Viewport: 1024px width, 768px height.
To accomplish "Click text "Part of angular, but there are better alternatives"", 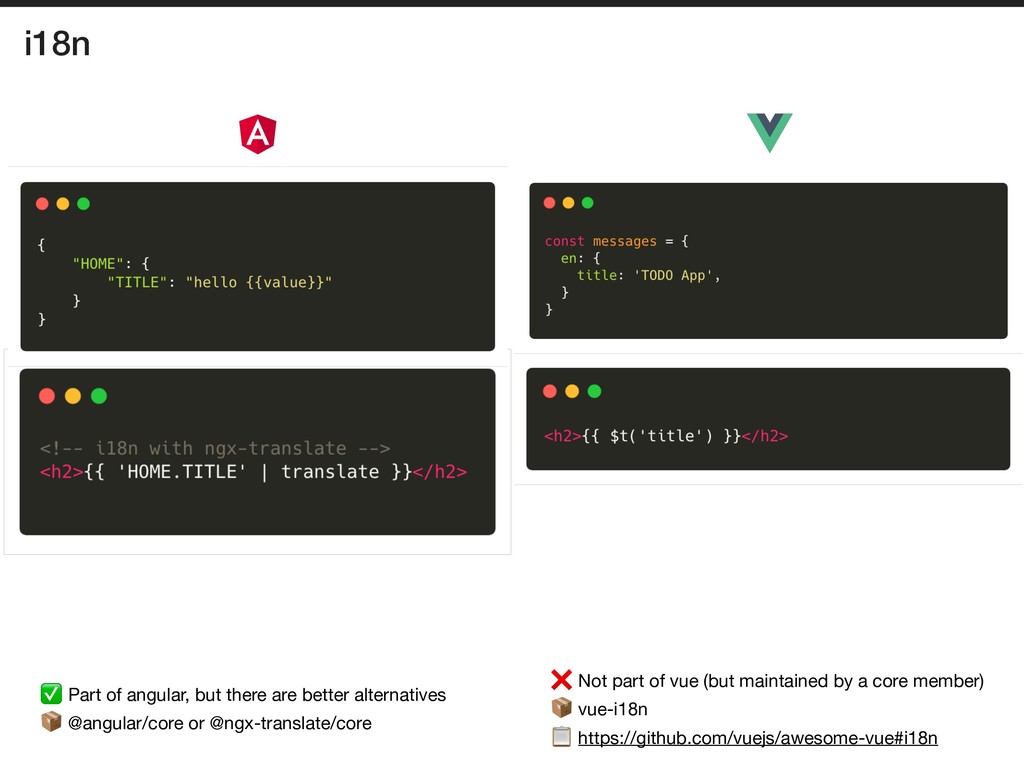I will tap(257, 695).
